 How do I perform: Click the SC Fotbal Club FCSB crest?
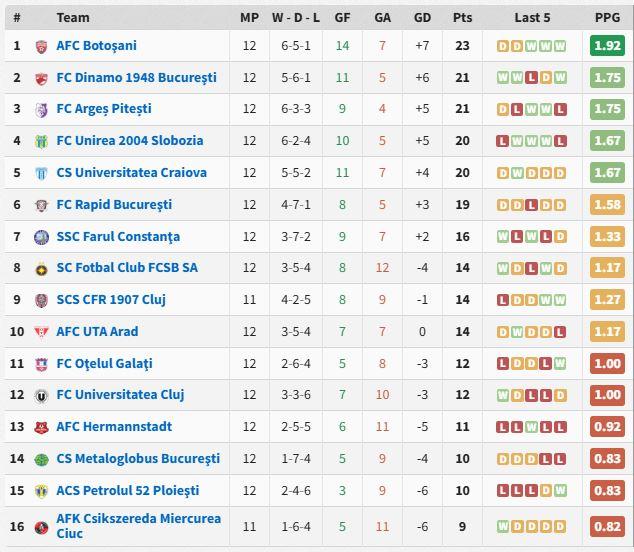click(x=41, y=268)
